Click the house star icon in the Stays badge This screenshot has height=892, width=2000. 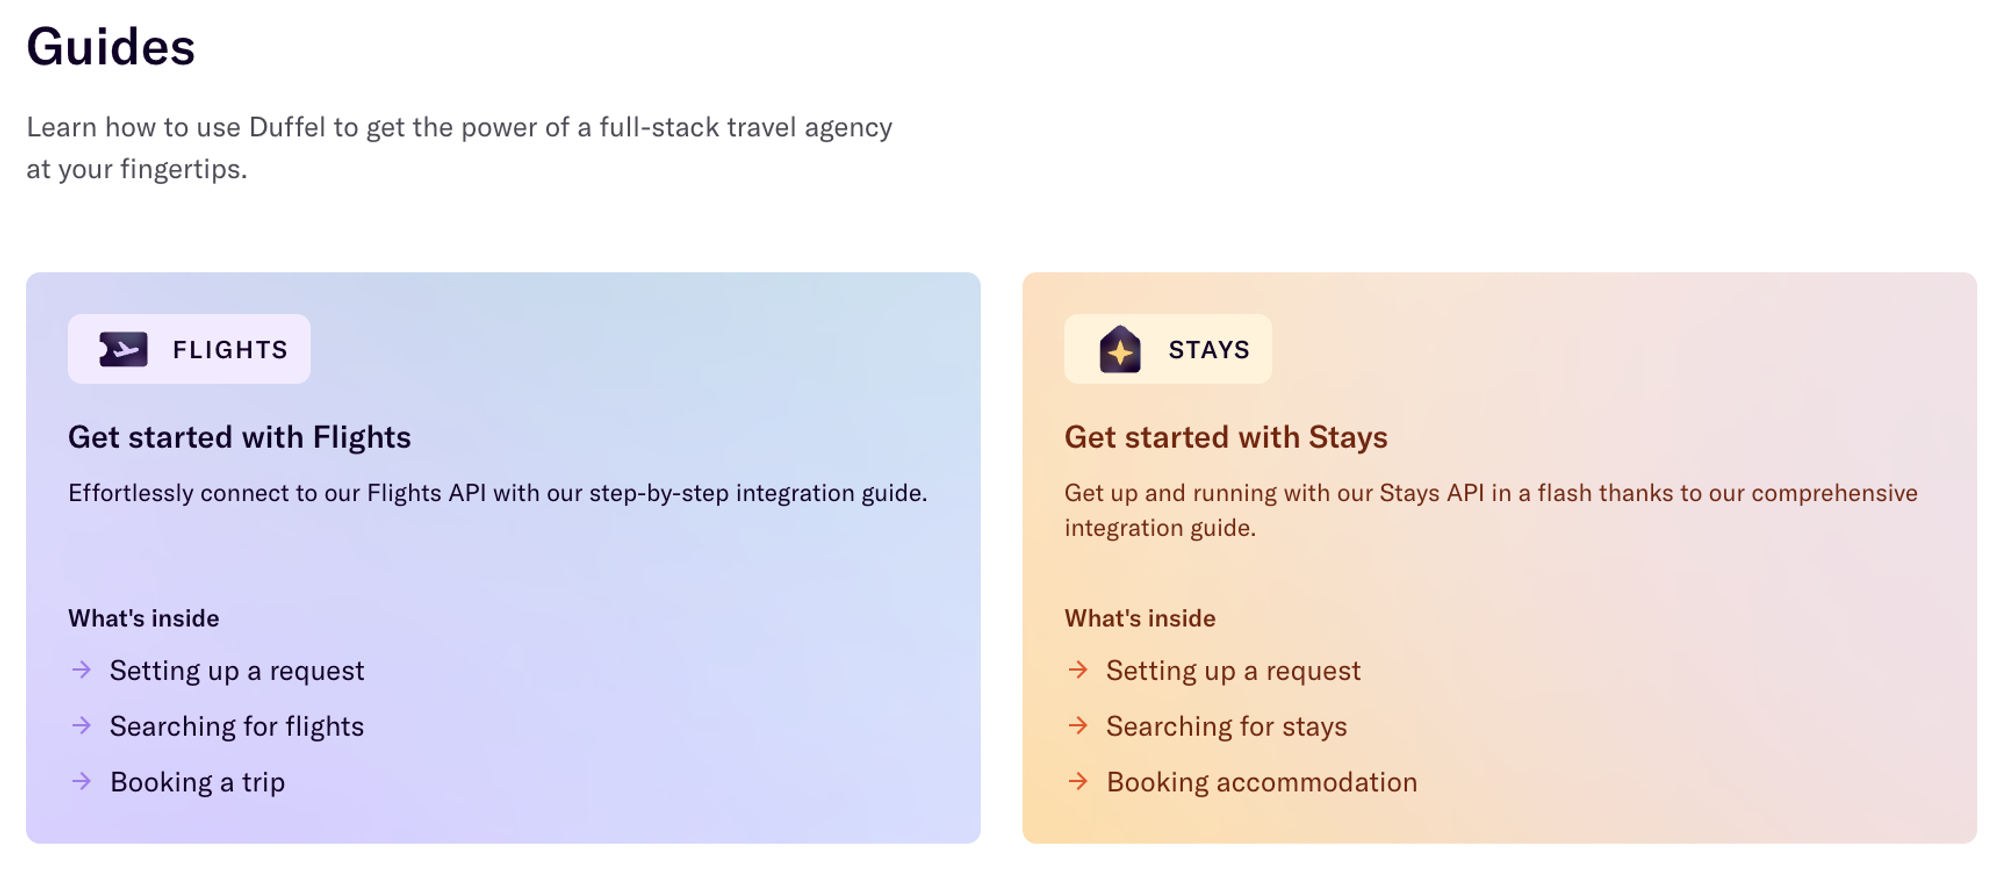1120,349
